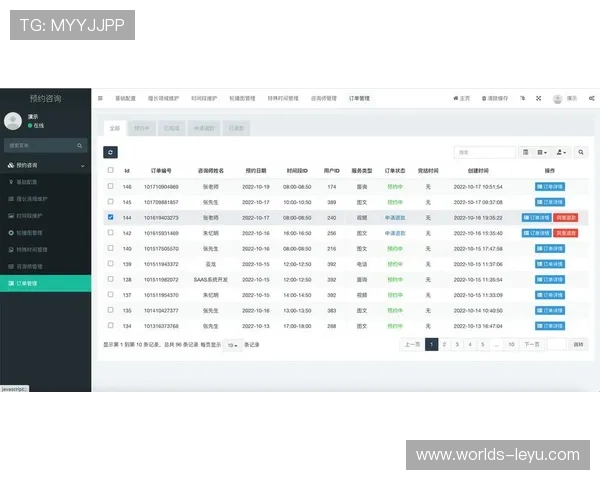Click red 同意退款 button for order 144
Image resolution: width=600 pixels, height=480 pixels.
pyautogui.click(x=565, y=217)
